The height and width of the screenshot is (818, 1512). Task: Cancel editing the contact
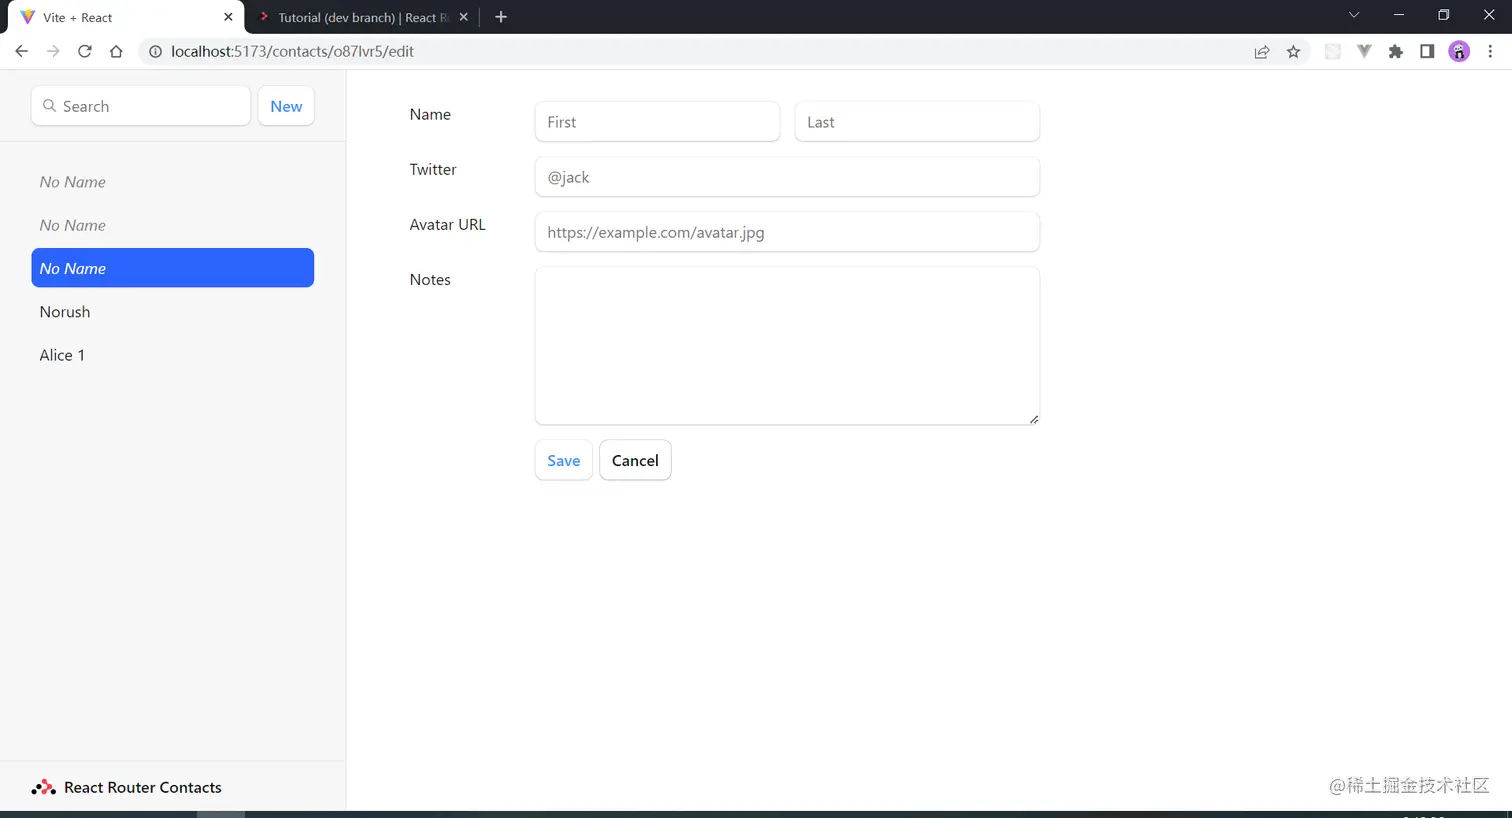coord(635,460)
